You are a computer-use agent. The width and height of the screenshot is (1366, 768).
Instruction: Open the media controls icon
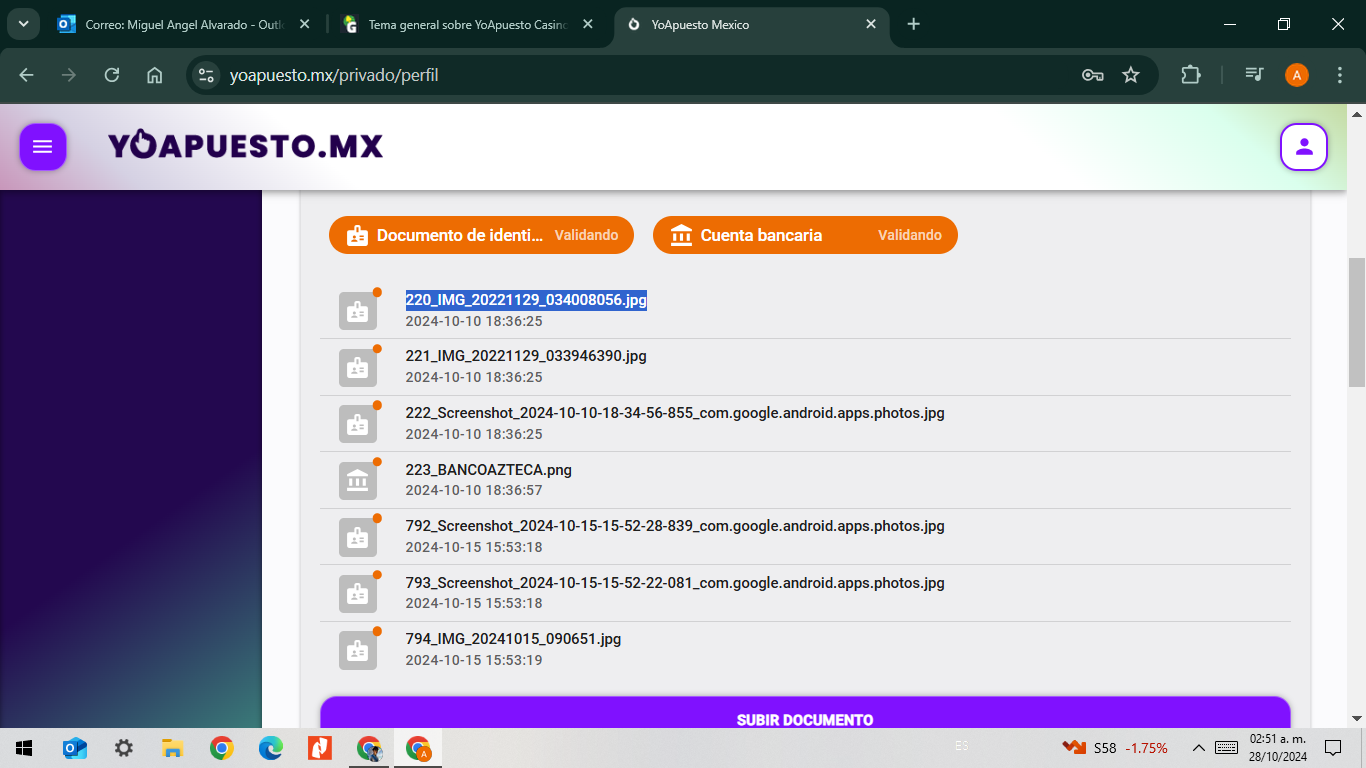pos(1253,74)
